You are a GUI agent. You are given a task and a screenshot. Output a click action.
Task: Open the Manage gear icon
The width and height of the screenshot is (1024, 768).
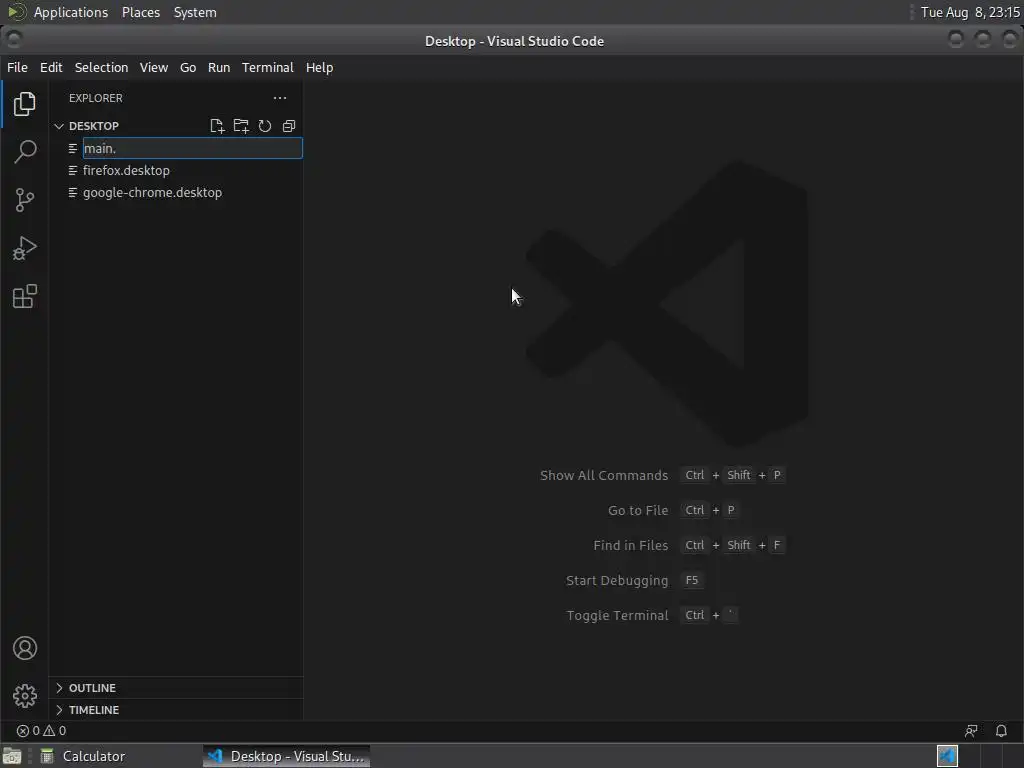(25, 696)
